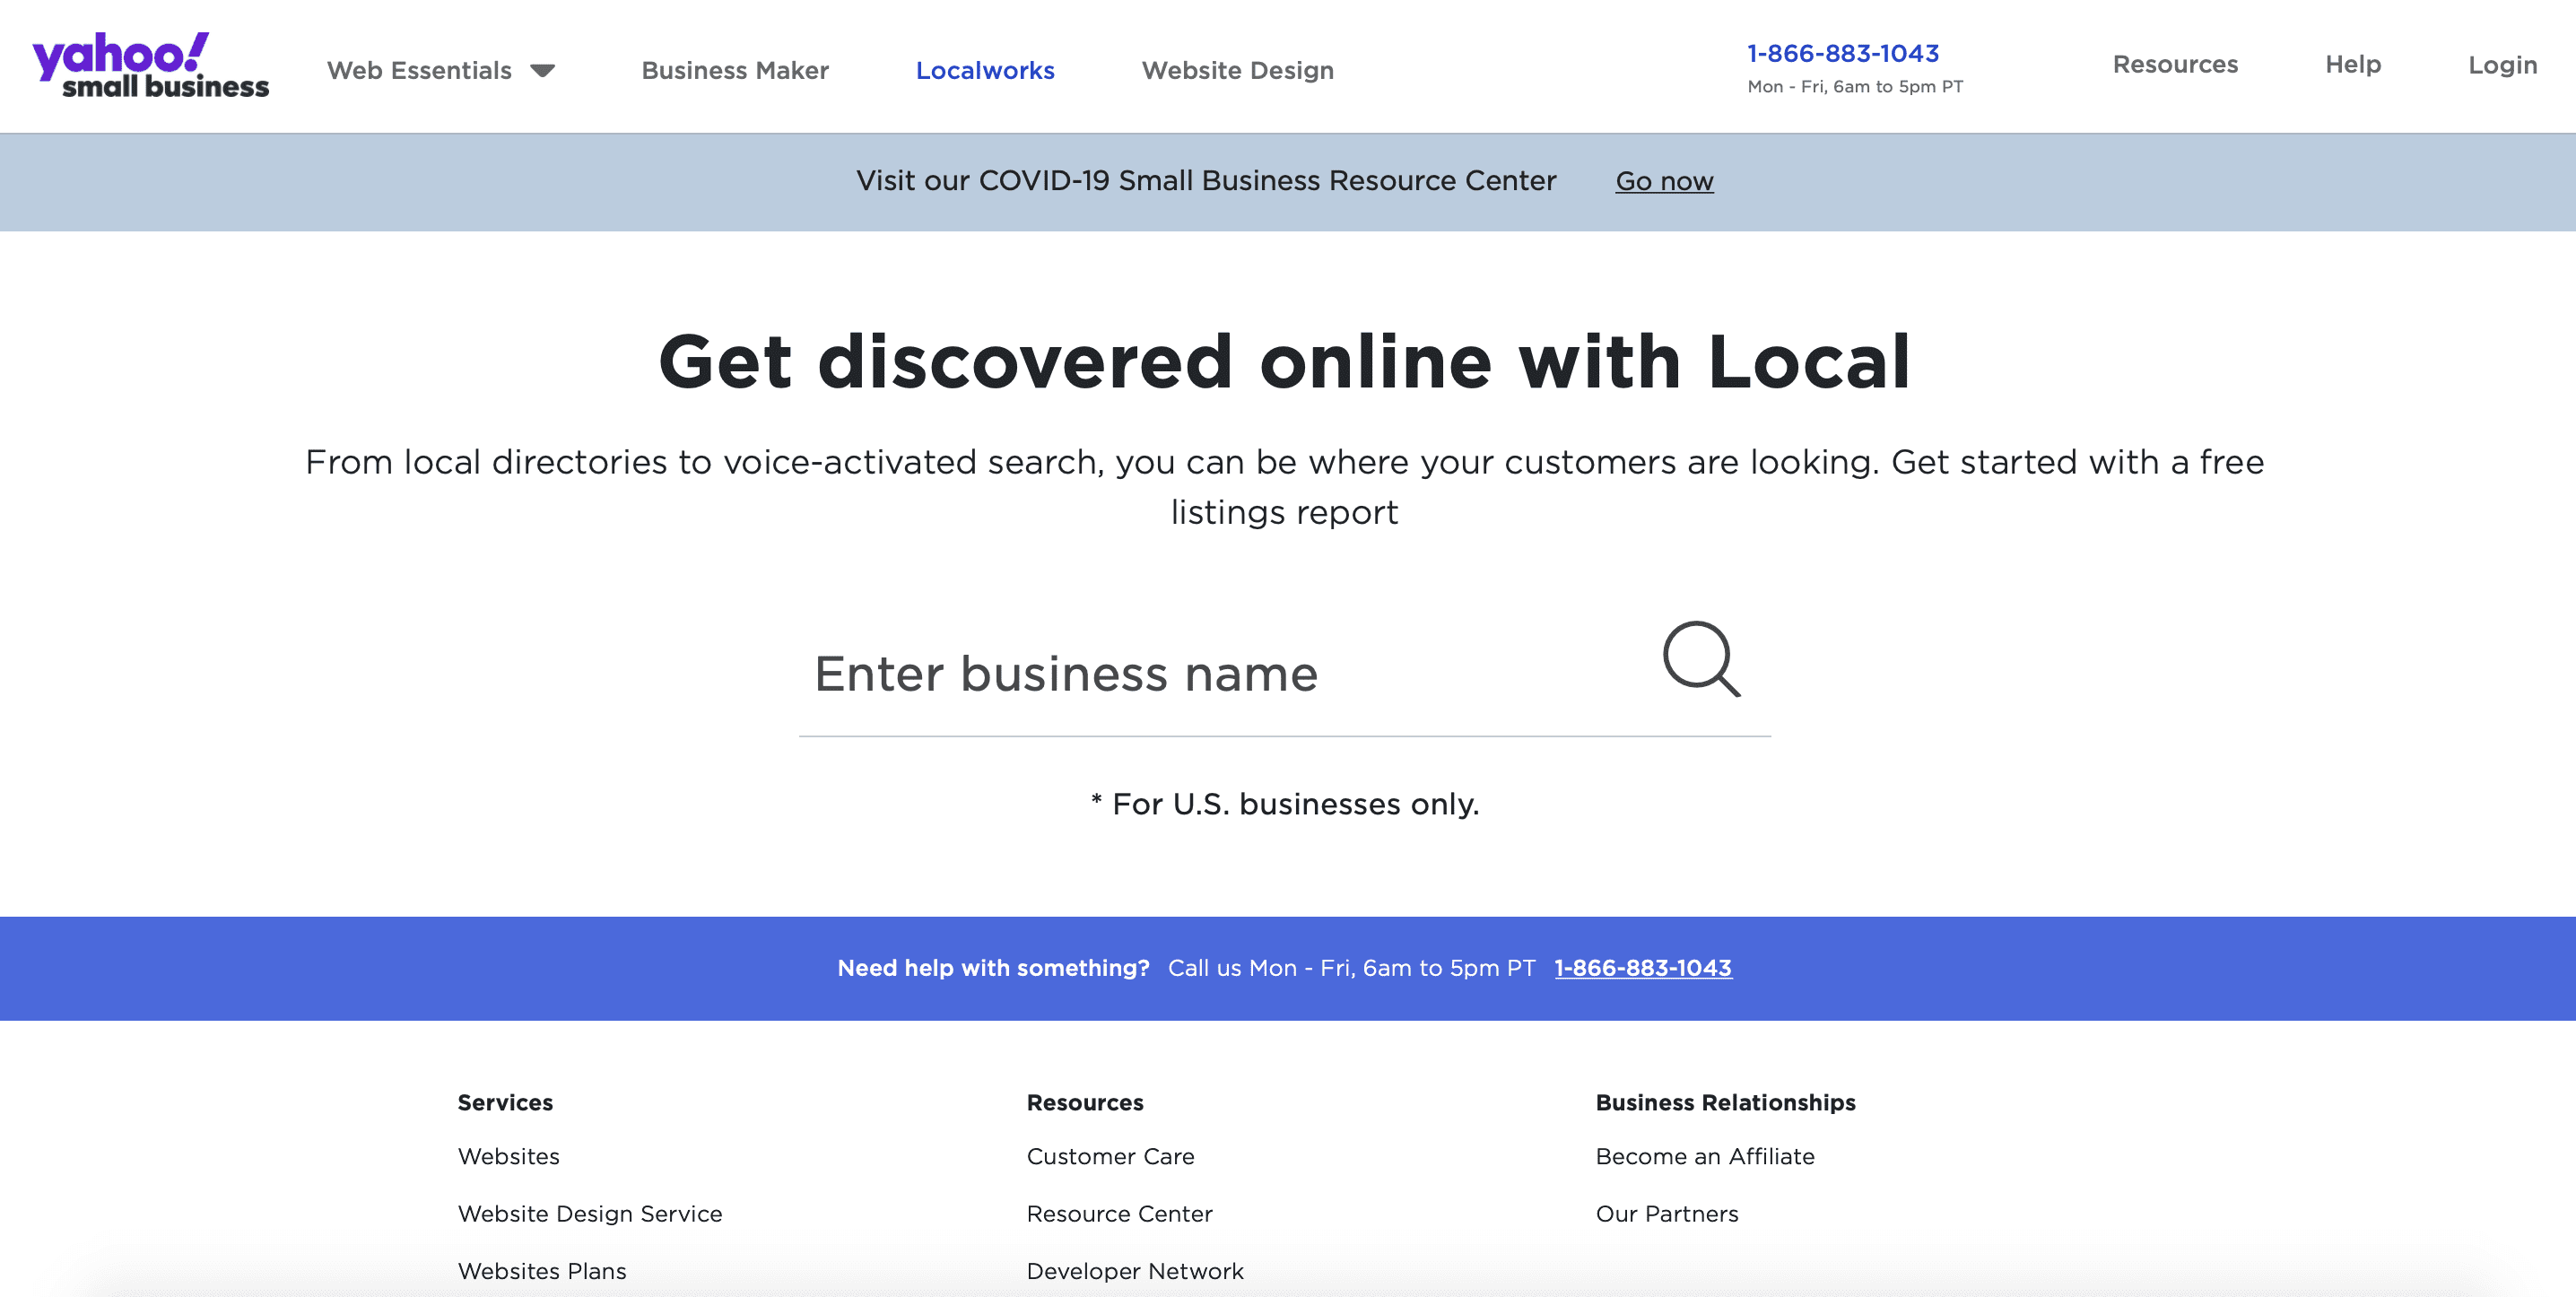Select the Localworks nav item

tap(985, 70)
